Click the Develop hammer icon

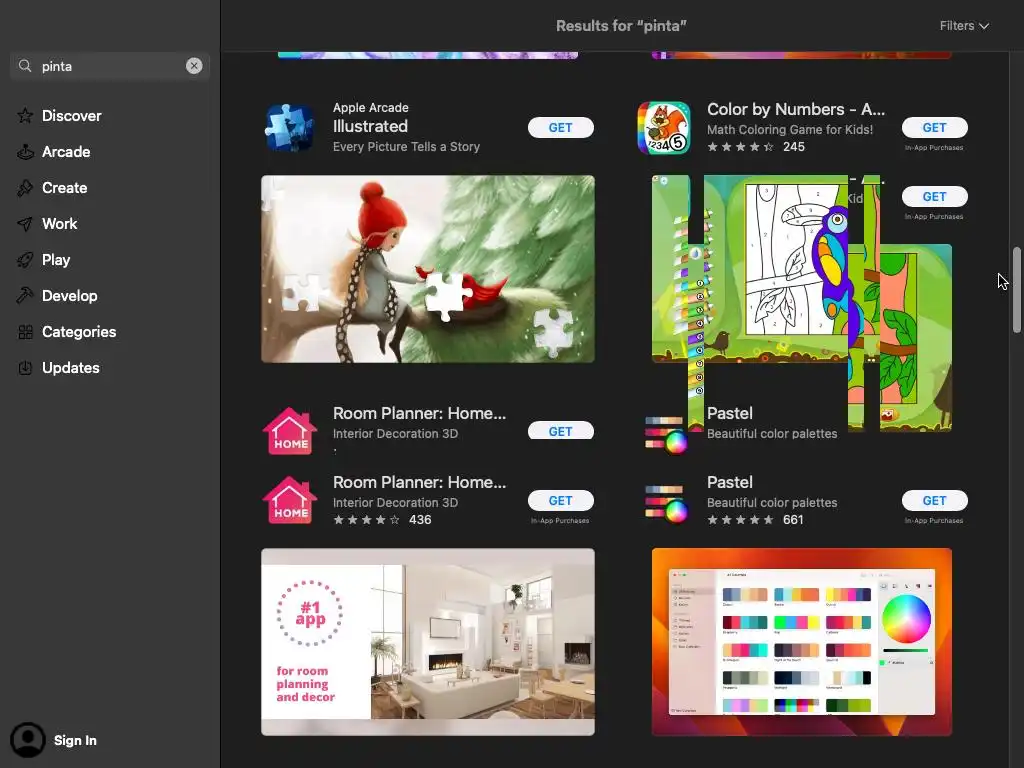coord(25,295)
